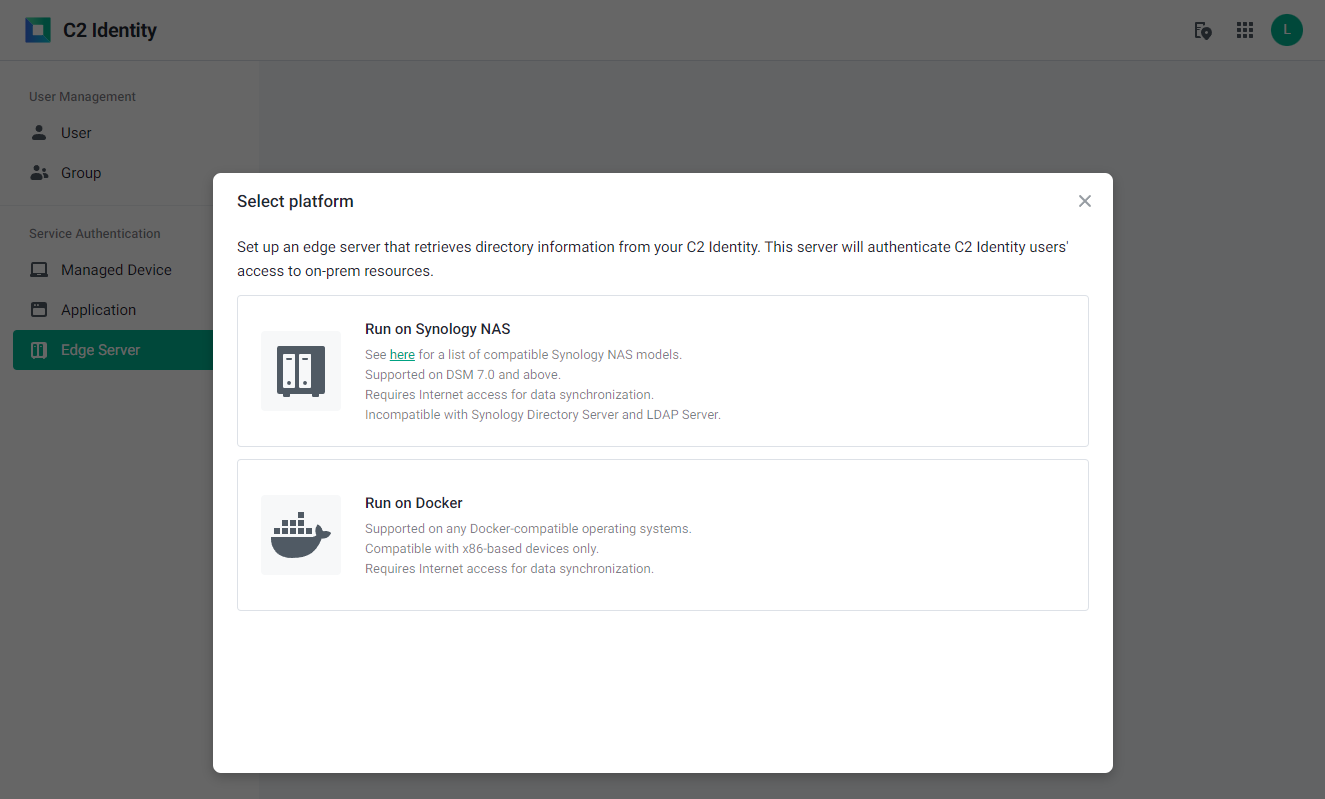Open the user avatar 'L' menu

pos(1287,30)
